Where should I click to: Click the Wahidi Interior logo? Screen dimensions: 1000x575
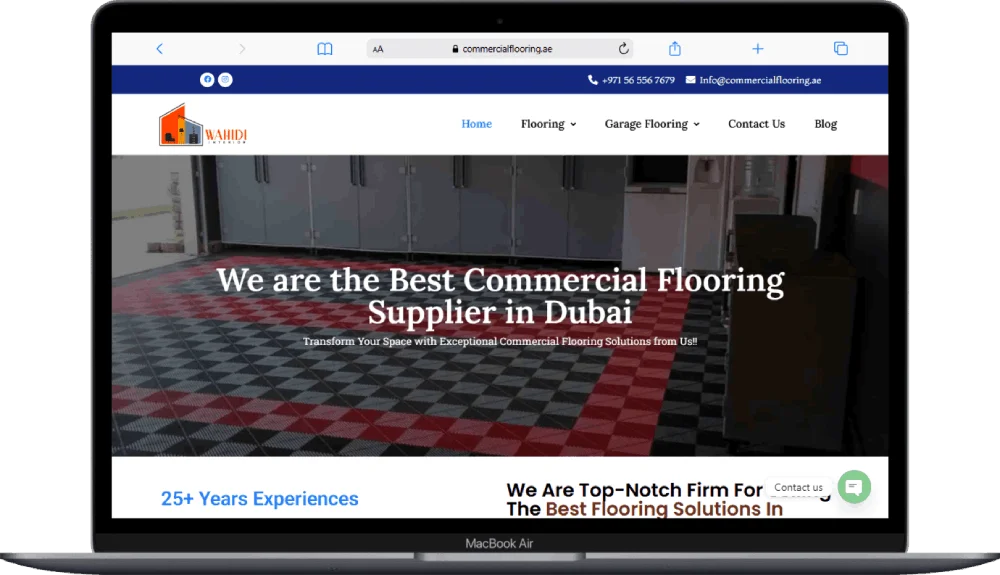203,125
